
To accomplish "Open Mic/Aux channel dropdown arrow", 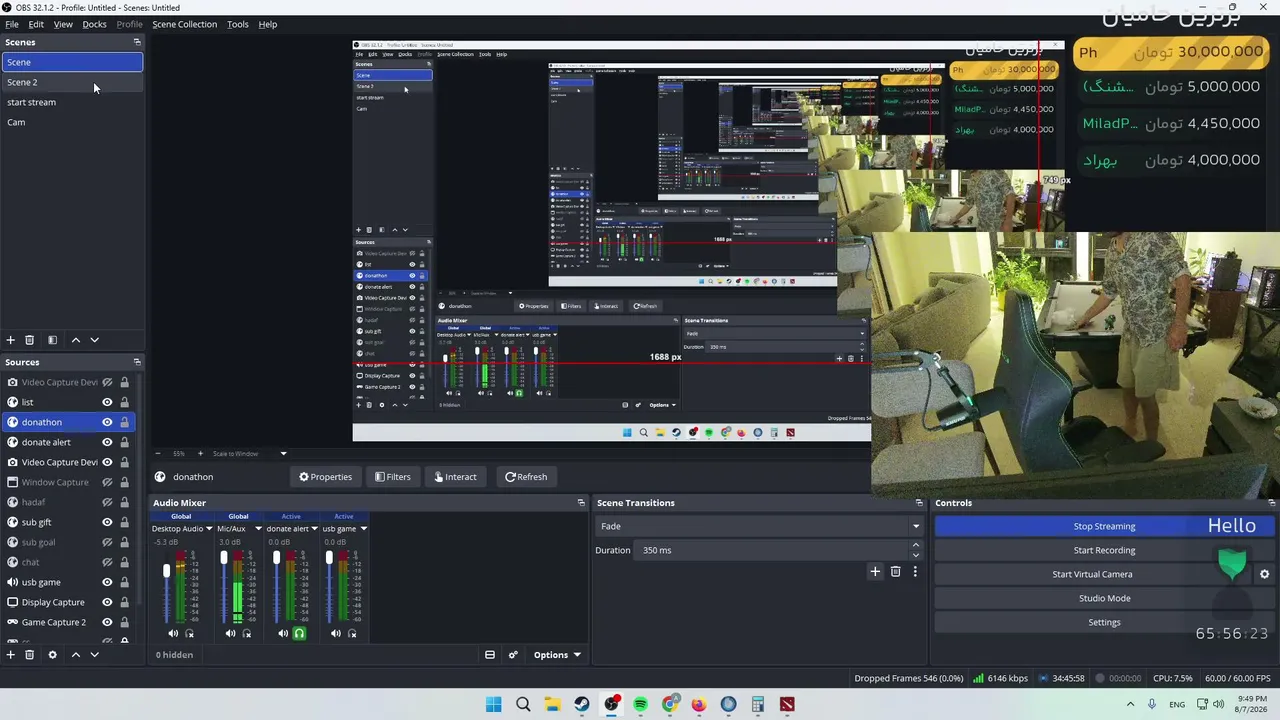I will [258, 529].
